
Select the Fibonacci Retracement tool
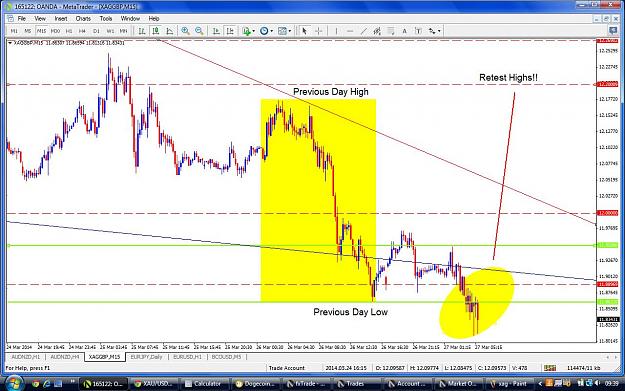391,31
